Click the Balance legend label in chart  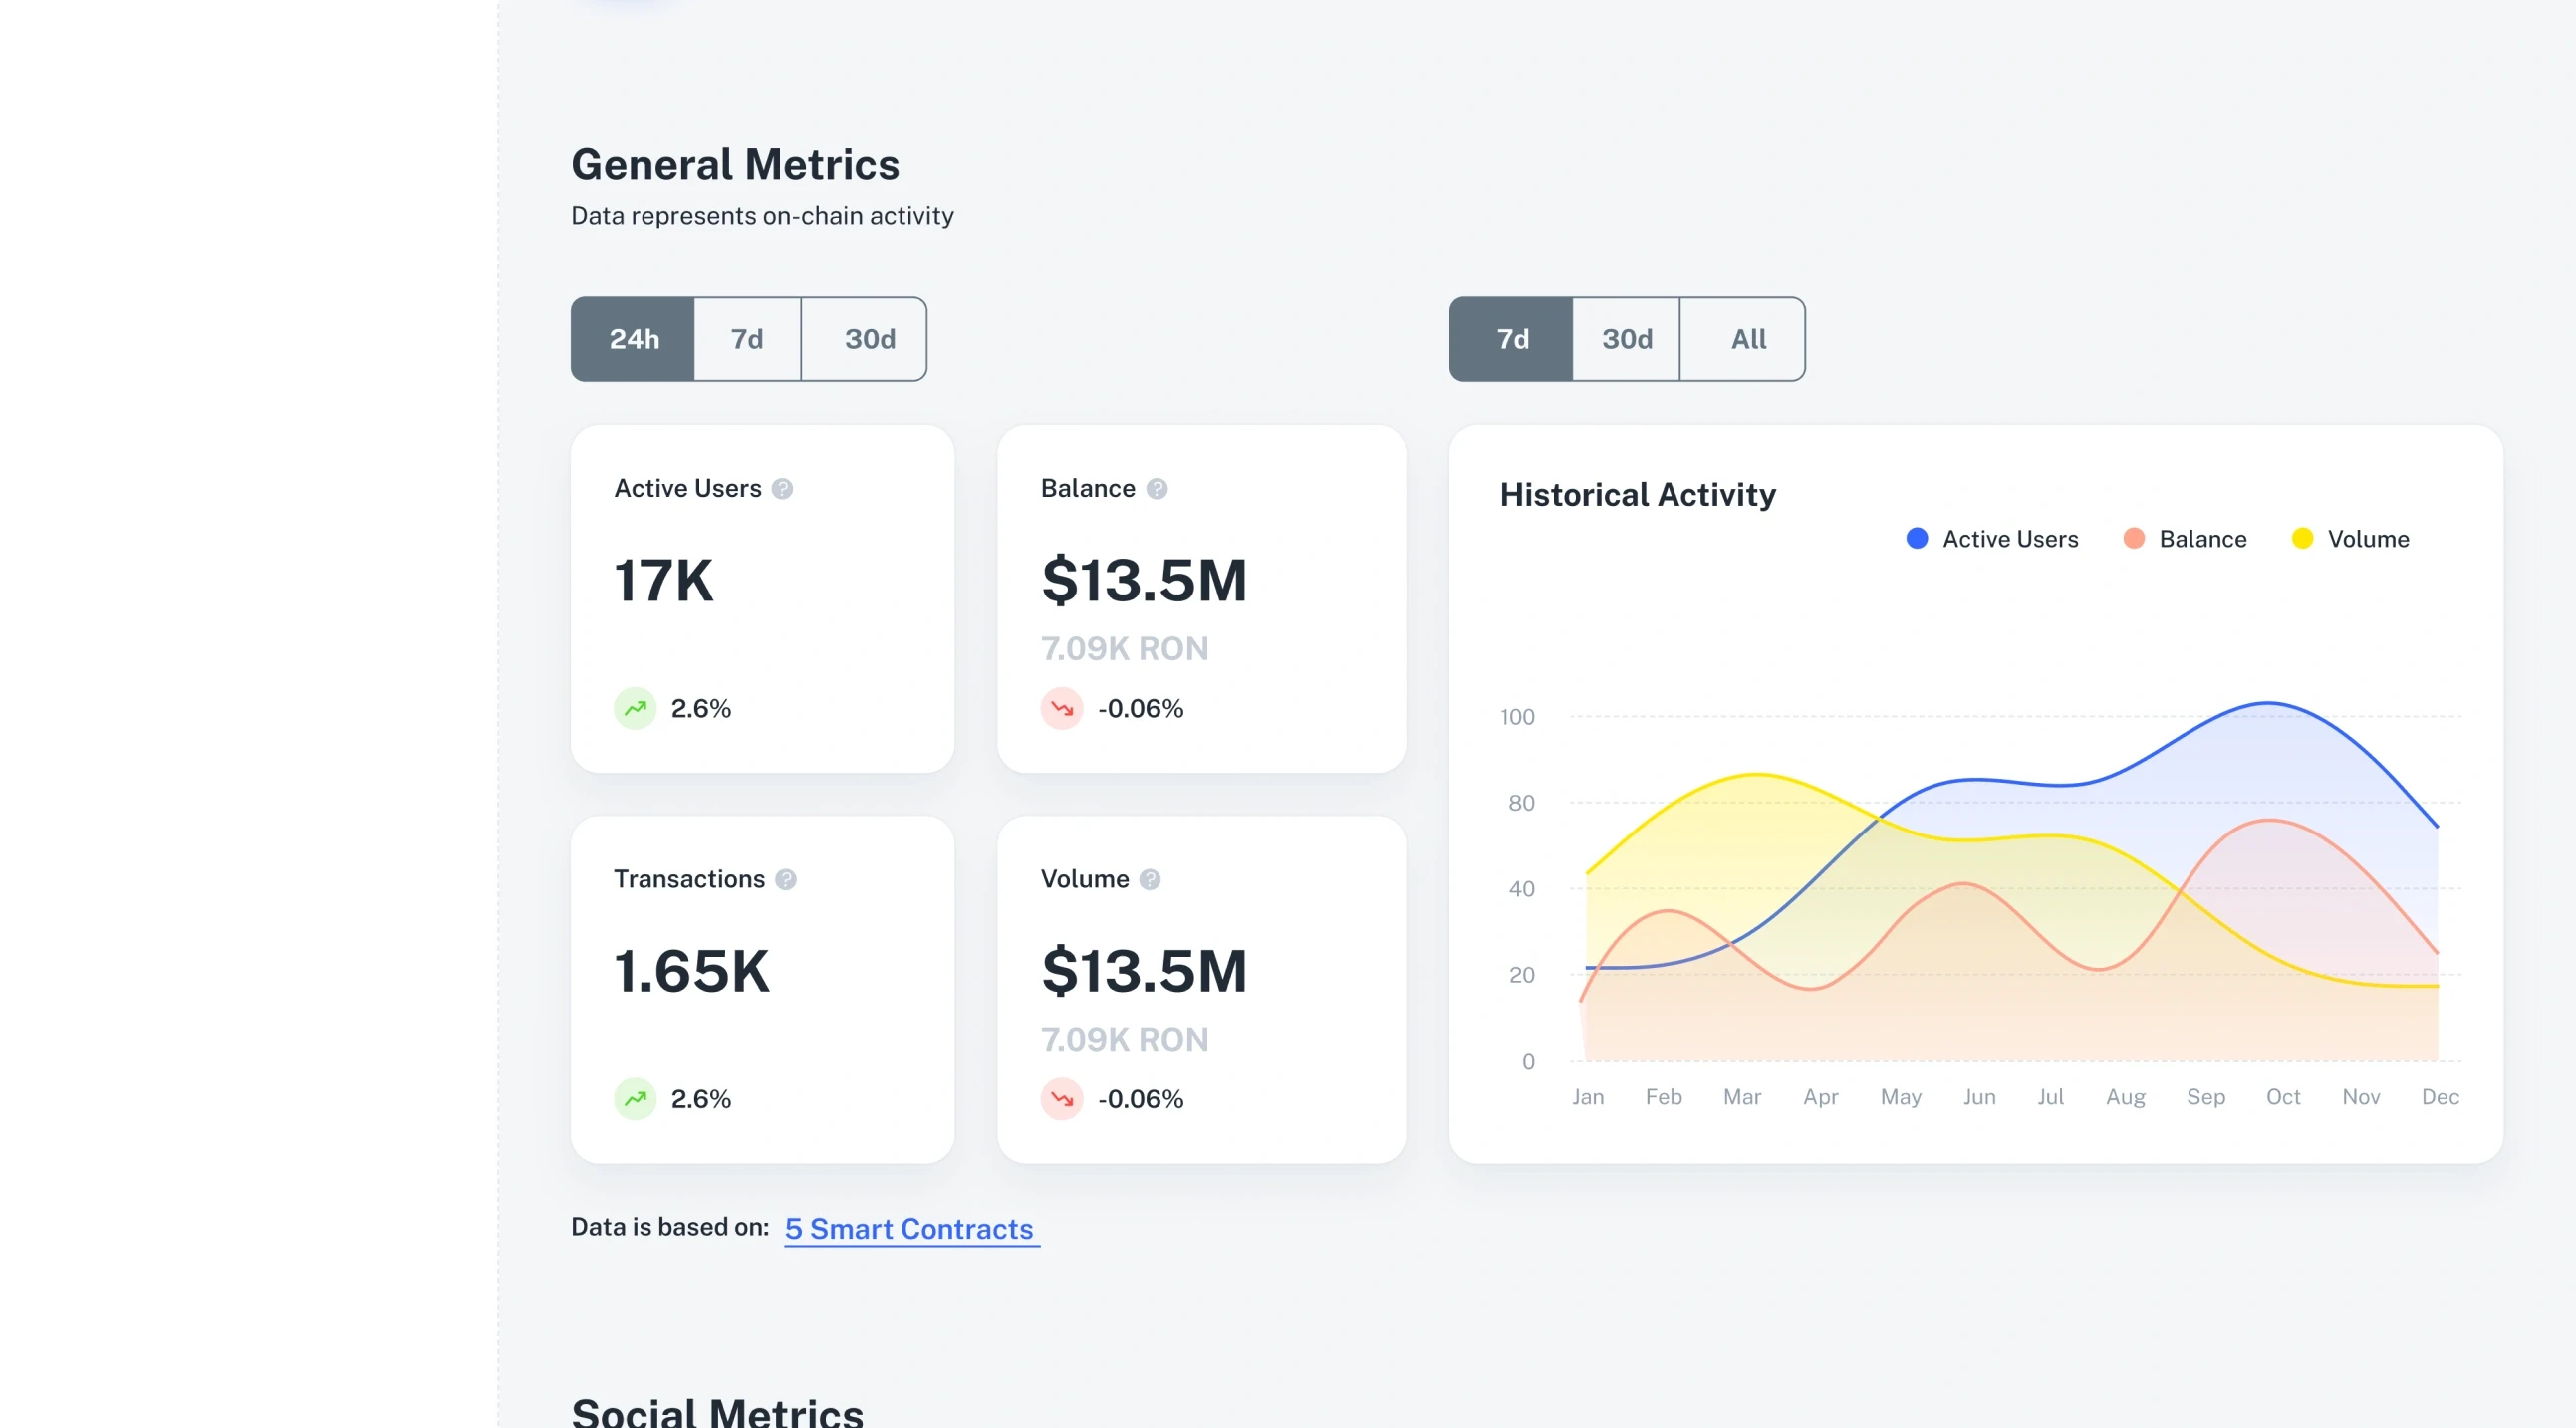2203,540
